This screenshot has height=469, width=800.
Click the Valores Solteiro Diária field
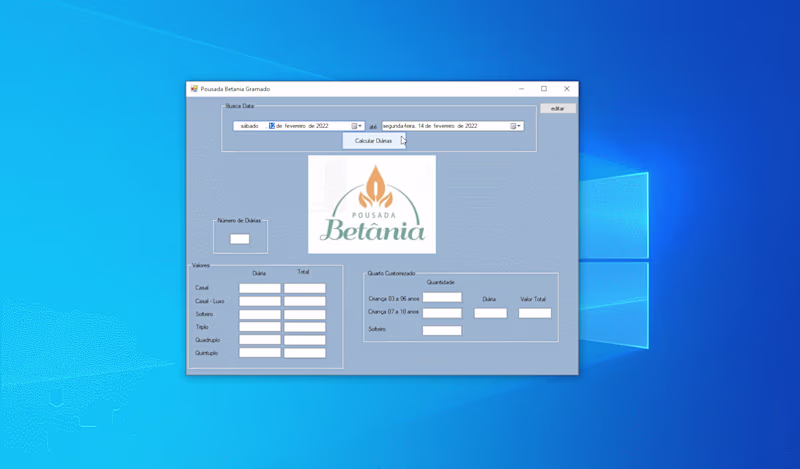click(260, 314)
